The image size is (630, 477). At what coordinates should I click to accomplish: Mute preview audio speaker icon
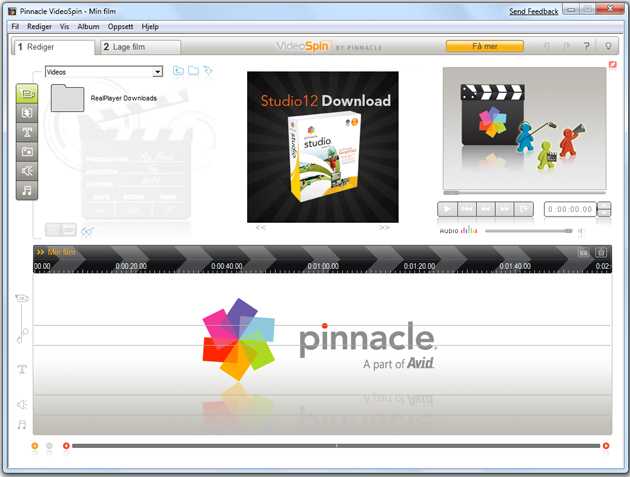point(581,231)
